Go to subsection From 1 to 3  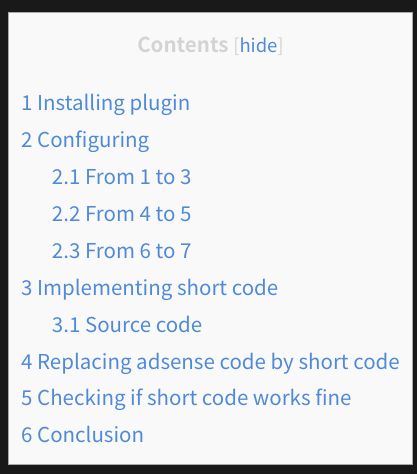[x=121, y=177]
